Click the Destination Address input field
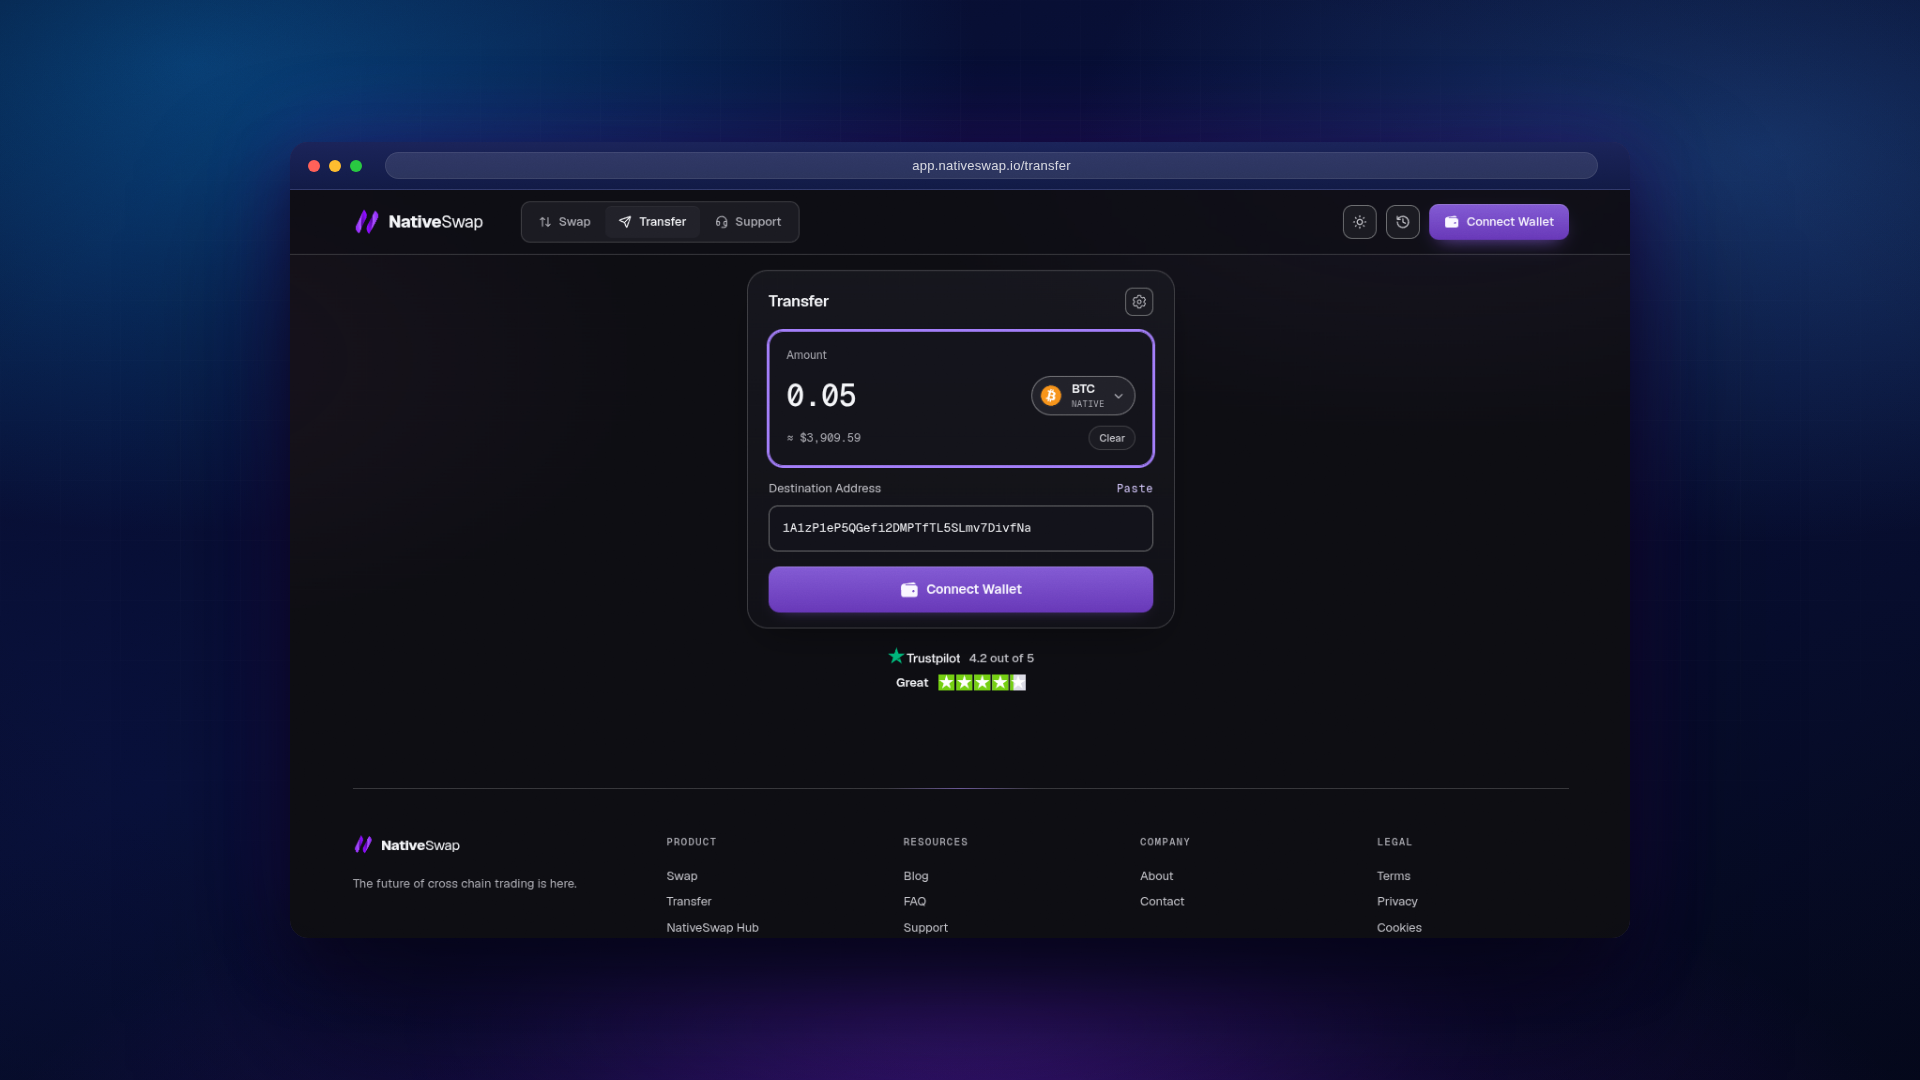1920x1080 pixels. pos(960,528)
